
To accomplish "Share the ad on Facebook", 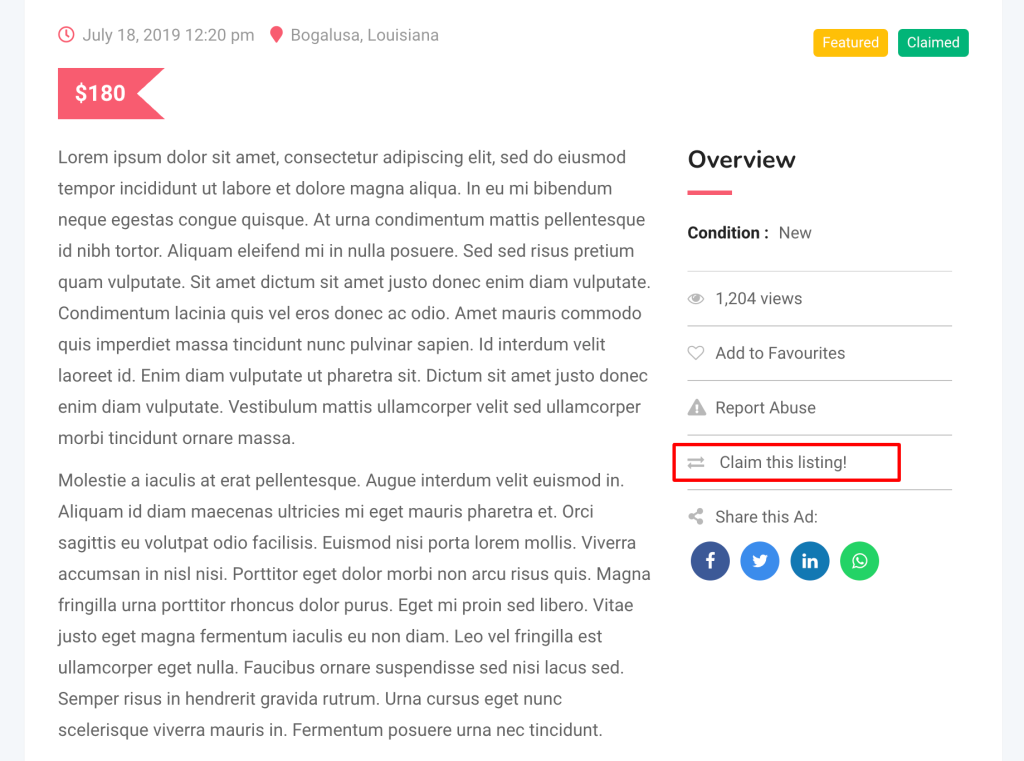I will pos(710,560).
